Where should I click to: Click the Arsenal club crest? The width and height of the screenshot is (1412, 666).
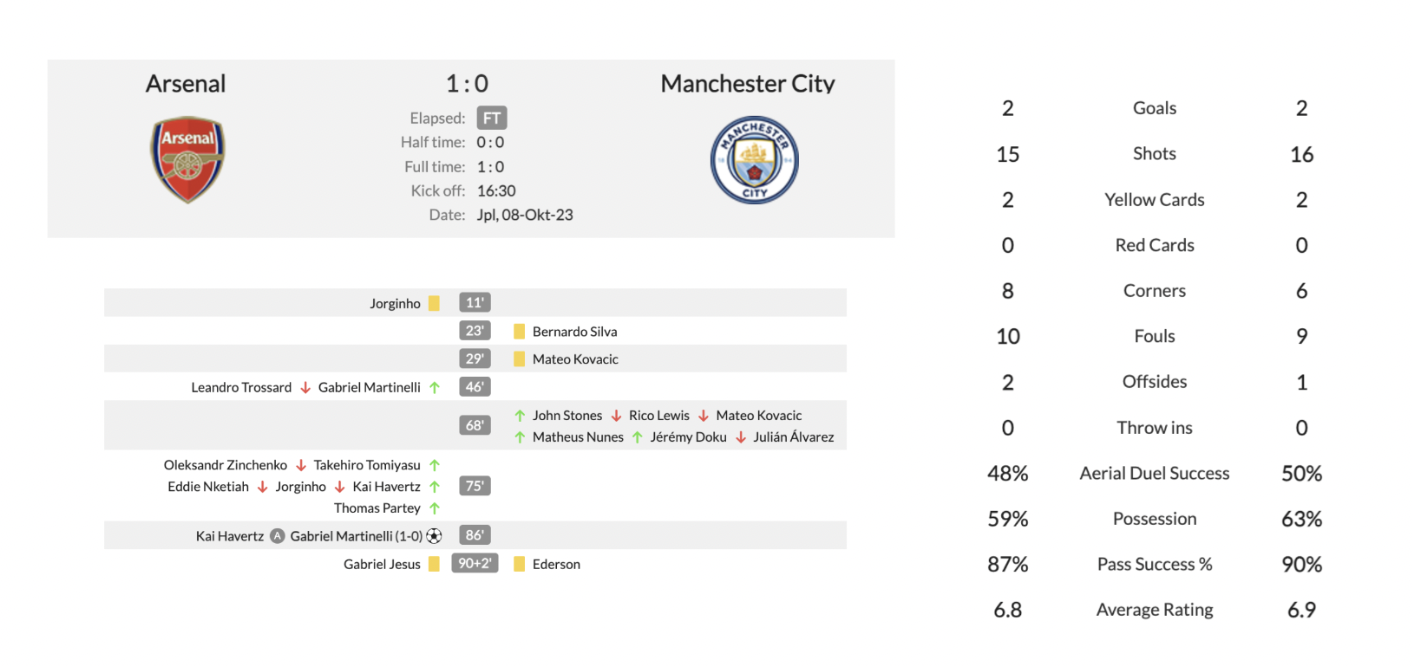click(187, 160)
